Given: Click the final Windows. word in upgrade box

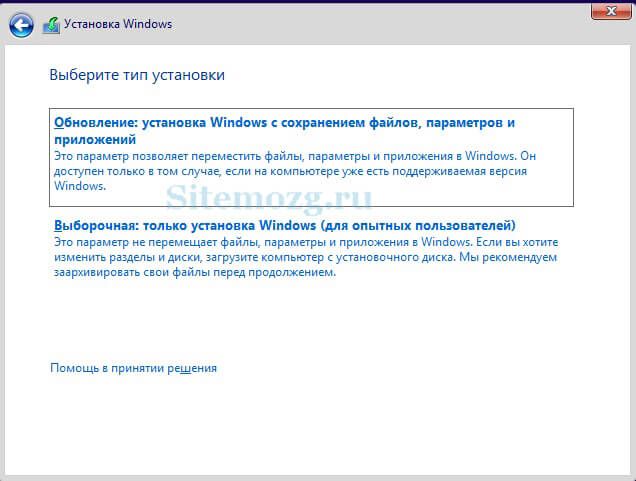Looking at the screenshot, I should click(80, 186).
